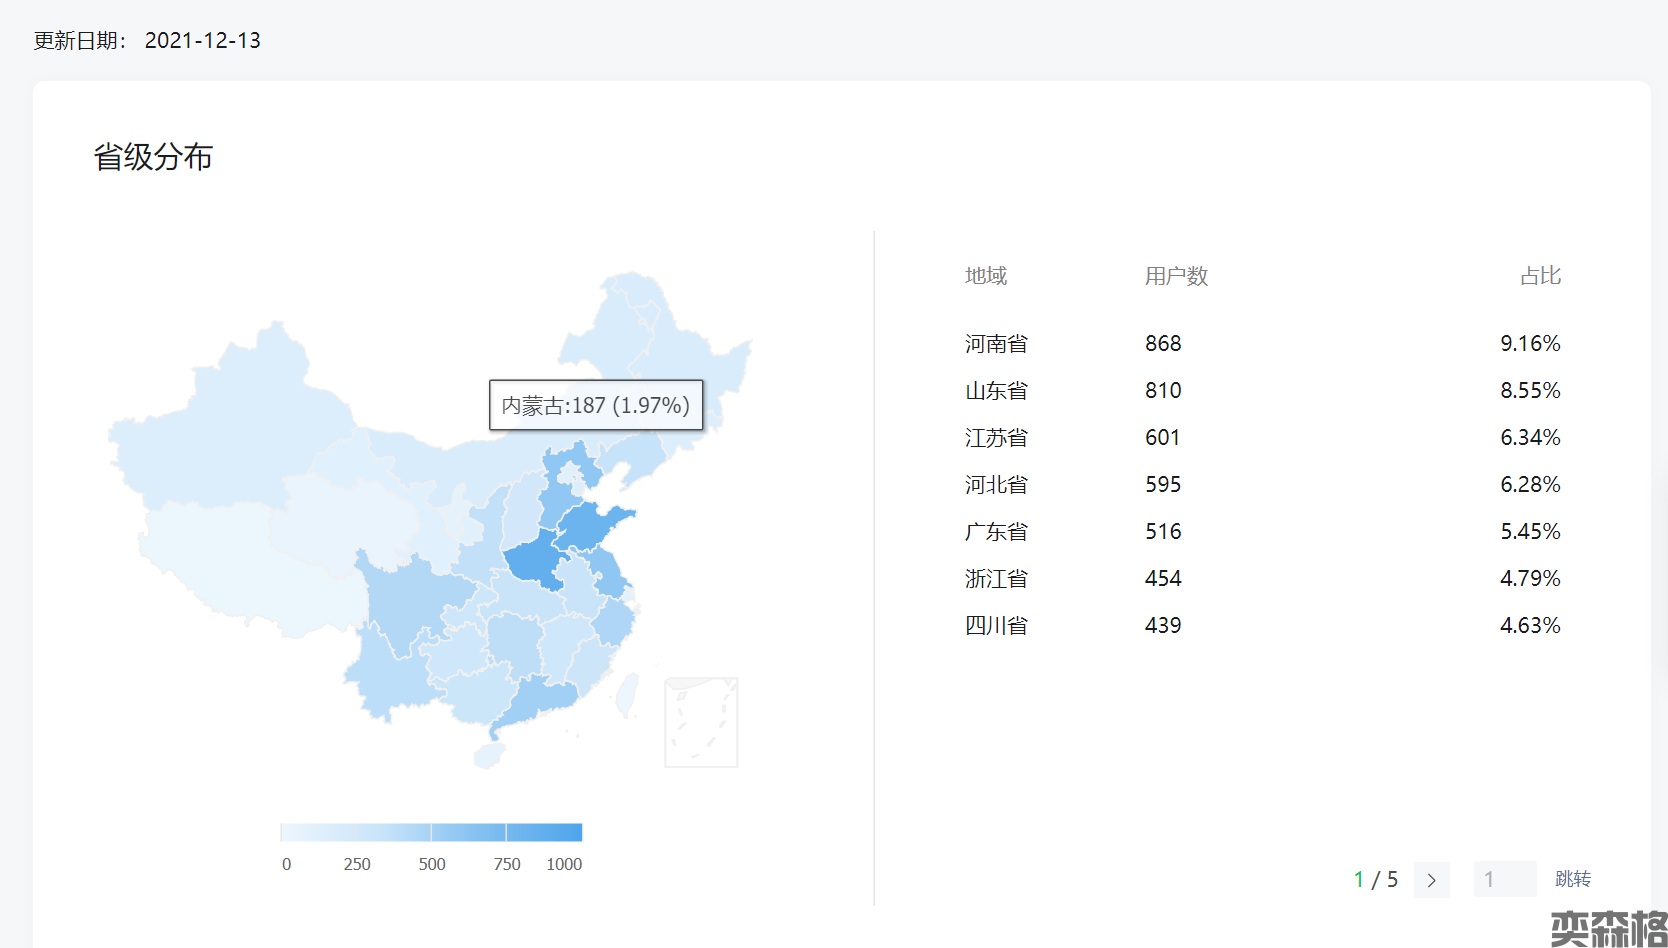
Task: Click the 内蒙古 tooltip on the map
Action: pos(596,405)
